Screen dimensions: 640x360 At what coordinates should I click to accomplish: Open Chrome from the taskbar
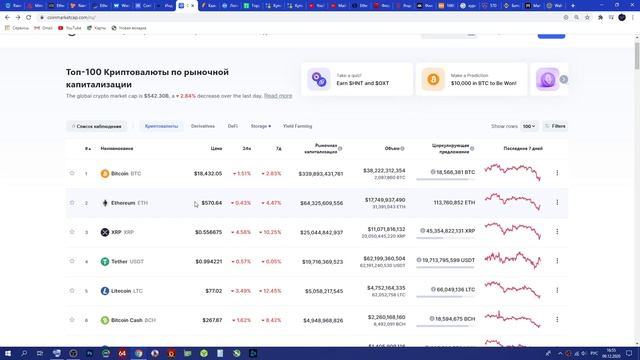[x=139, y=353]
